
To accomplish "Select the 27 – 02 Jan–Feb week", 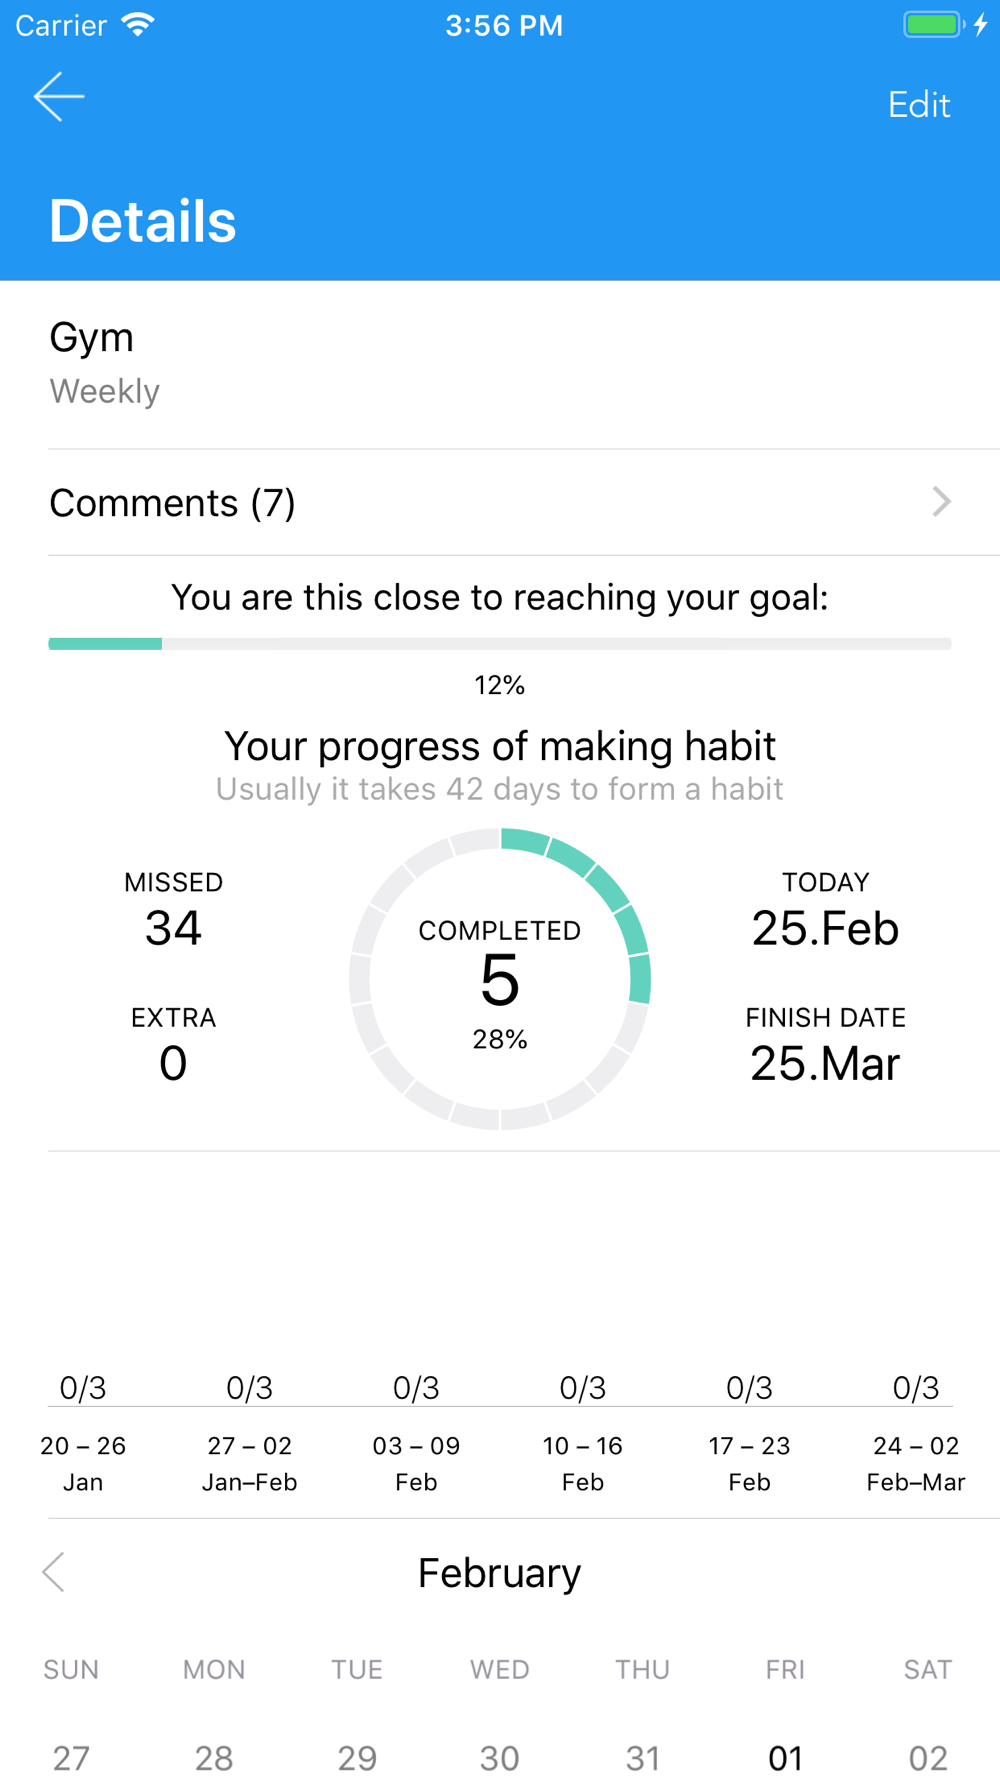I will point(250,1463).
